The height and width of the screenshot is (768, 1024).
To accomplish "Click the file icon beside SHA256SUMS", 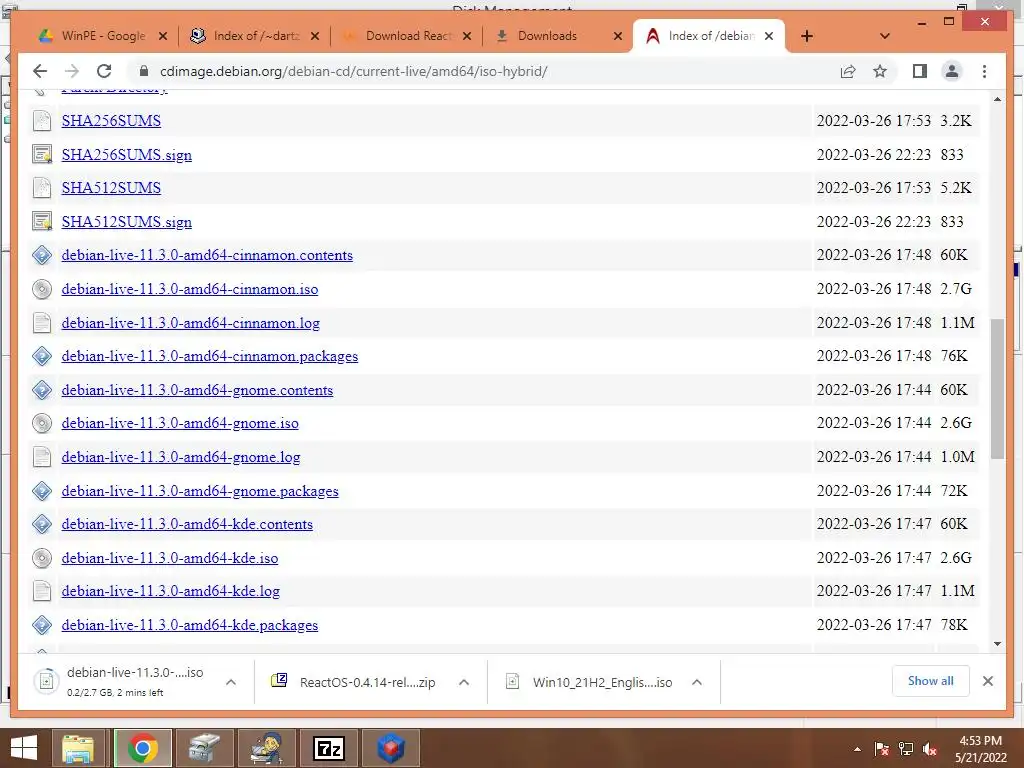I will [42, 121].
